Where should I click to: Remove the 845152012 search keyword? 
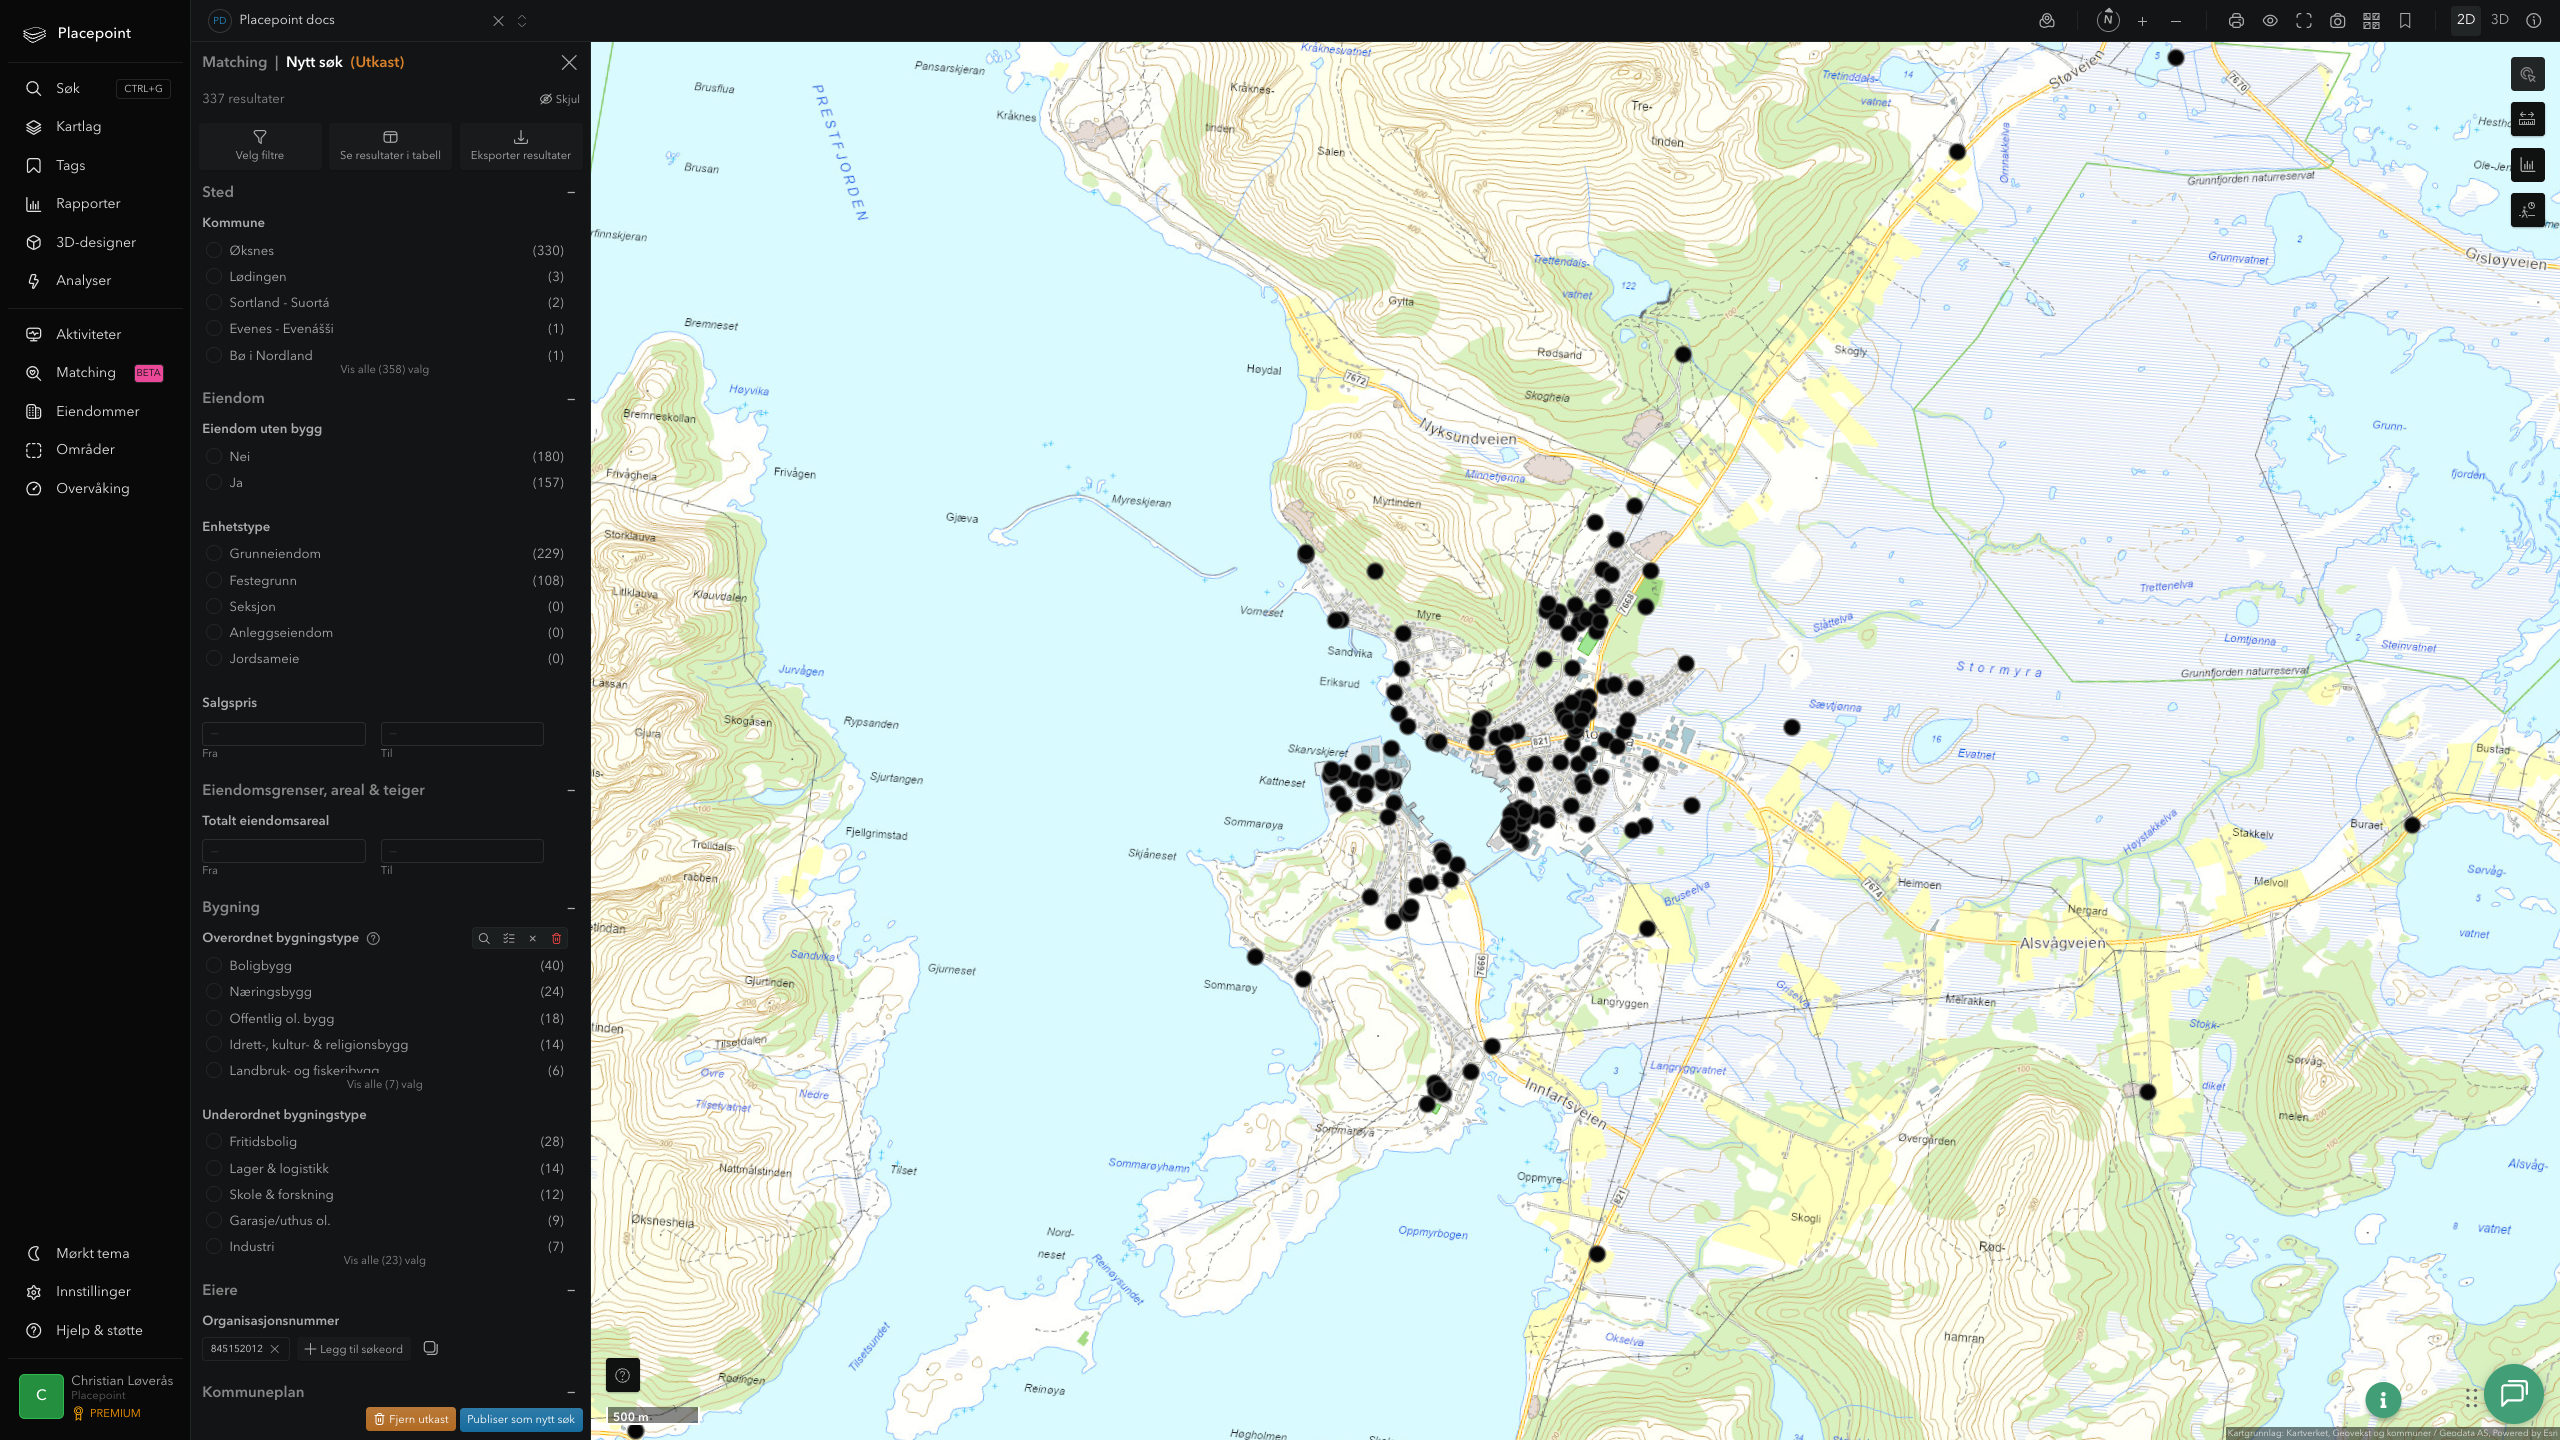tap(275, 1349)
